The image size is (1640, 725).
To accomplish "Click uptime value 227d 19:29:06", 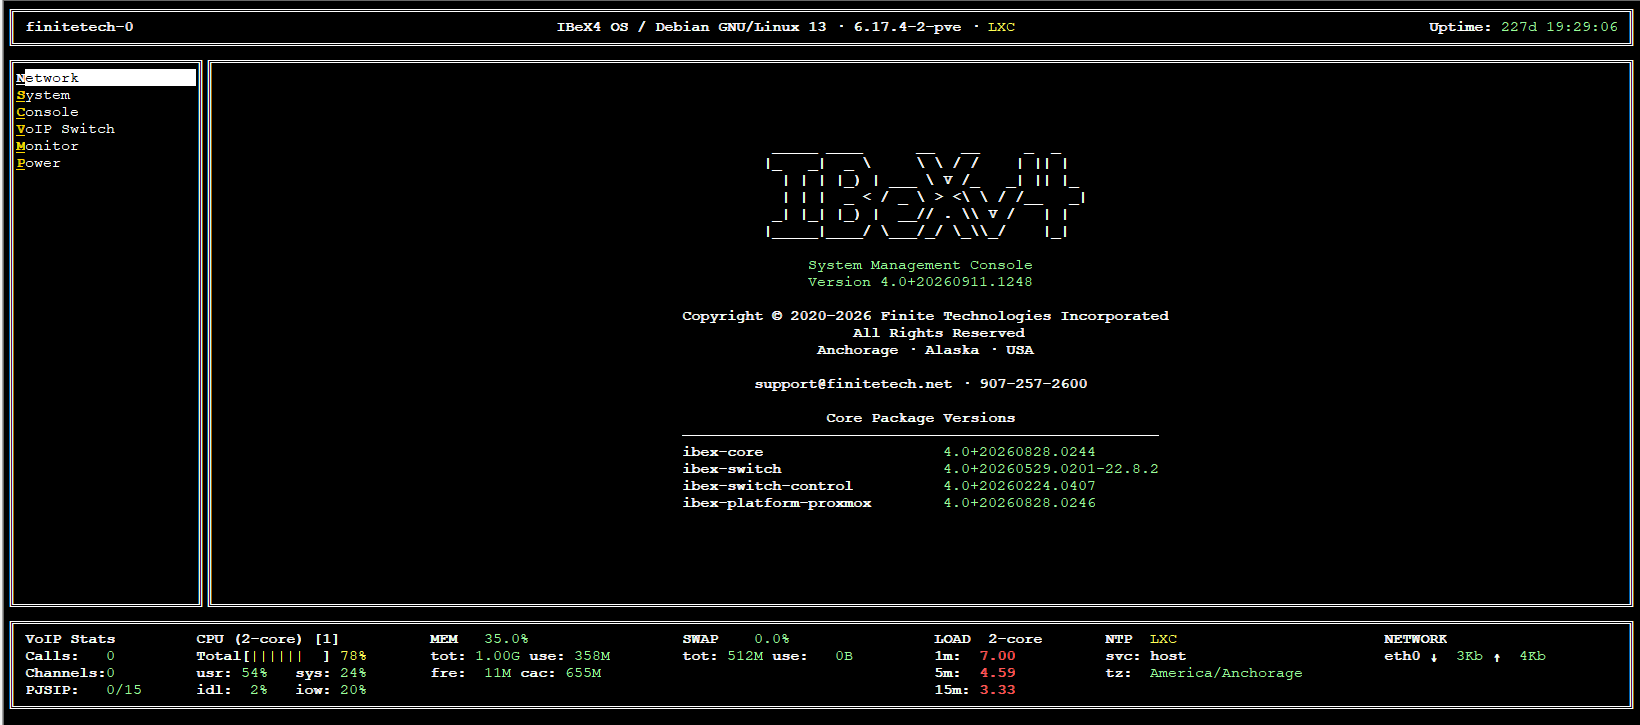I will click(1559, 27).
